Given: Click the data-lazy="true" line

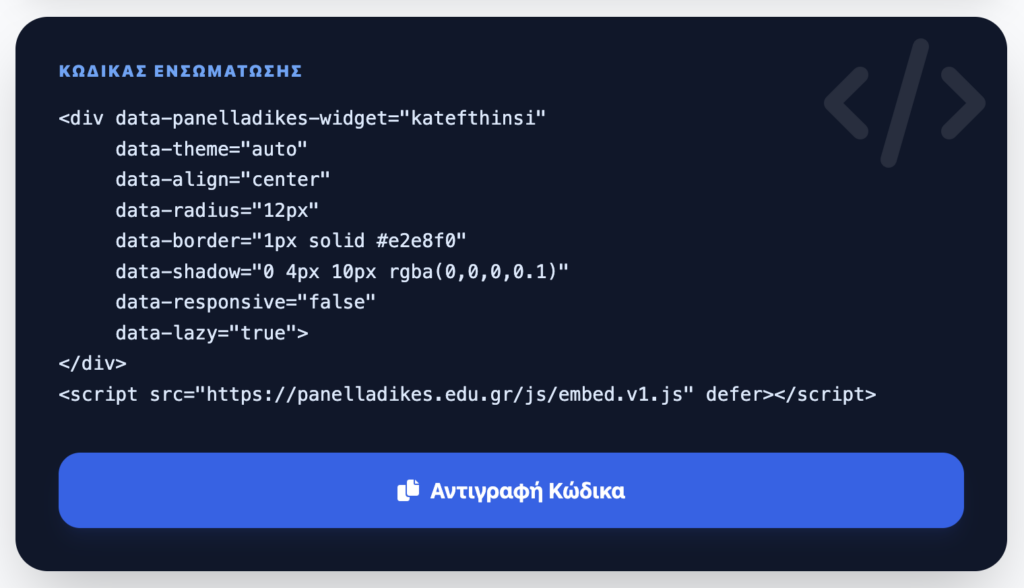Looking at the screenshot, I should (x=211, y=333).
